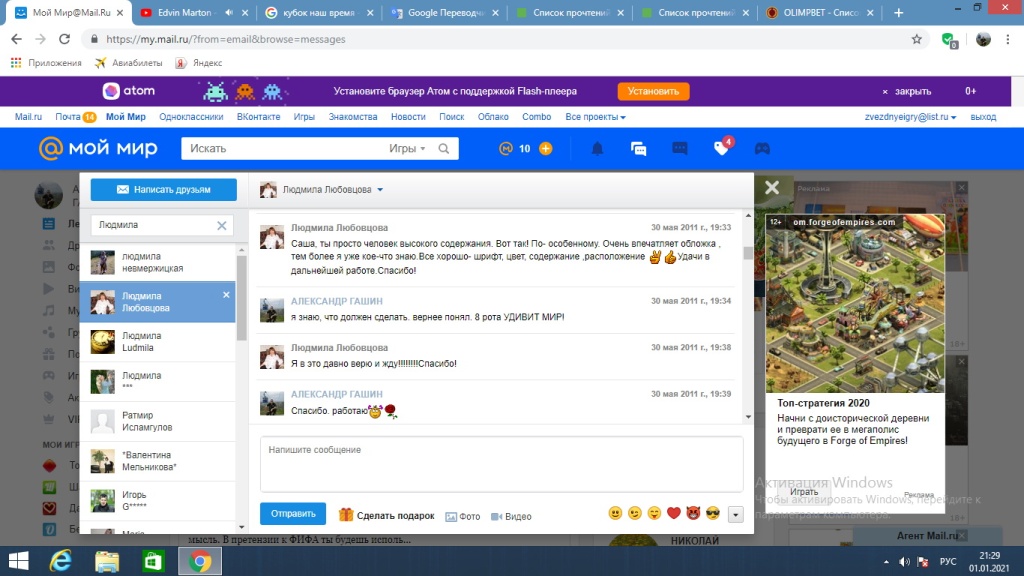This screenshot has width=1024, height=576.
Task: Expand the emoji list dropdown arrow
Action: (736, 514)
